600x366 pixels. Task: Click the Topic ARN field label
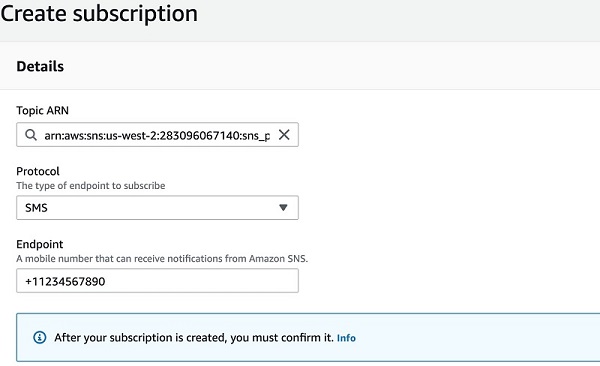click(x=42, y=110)
